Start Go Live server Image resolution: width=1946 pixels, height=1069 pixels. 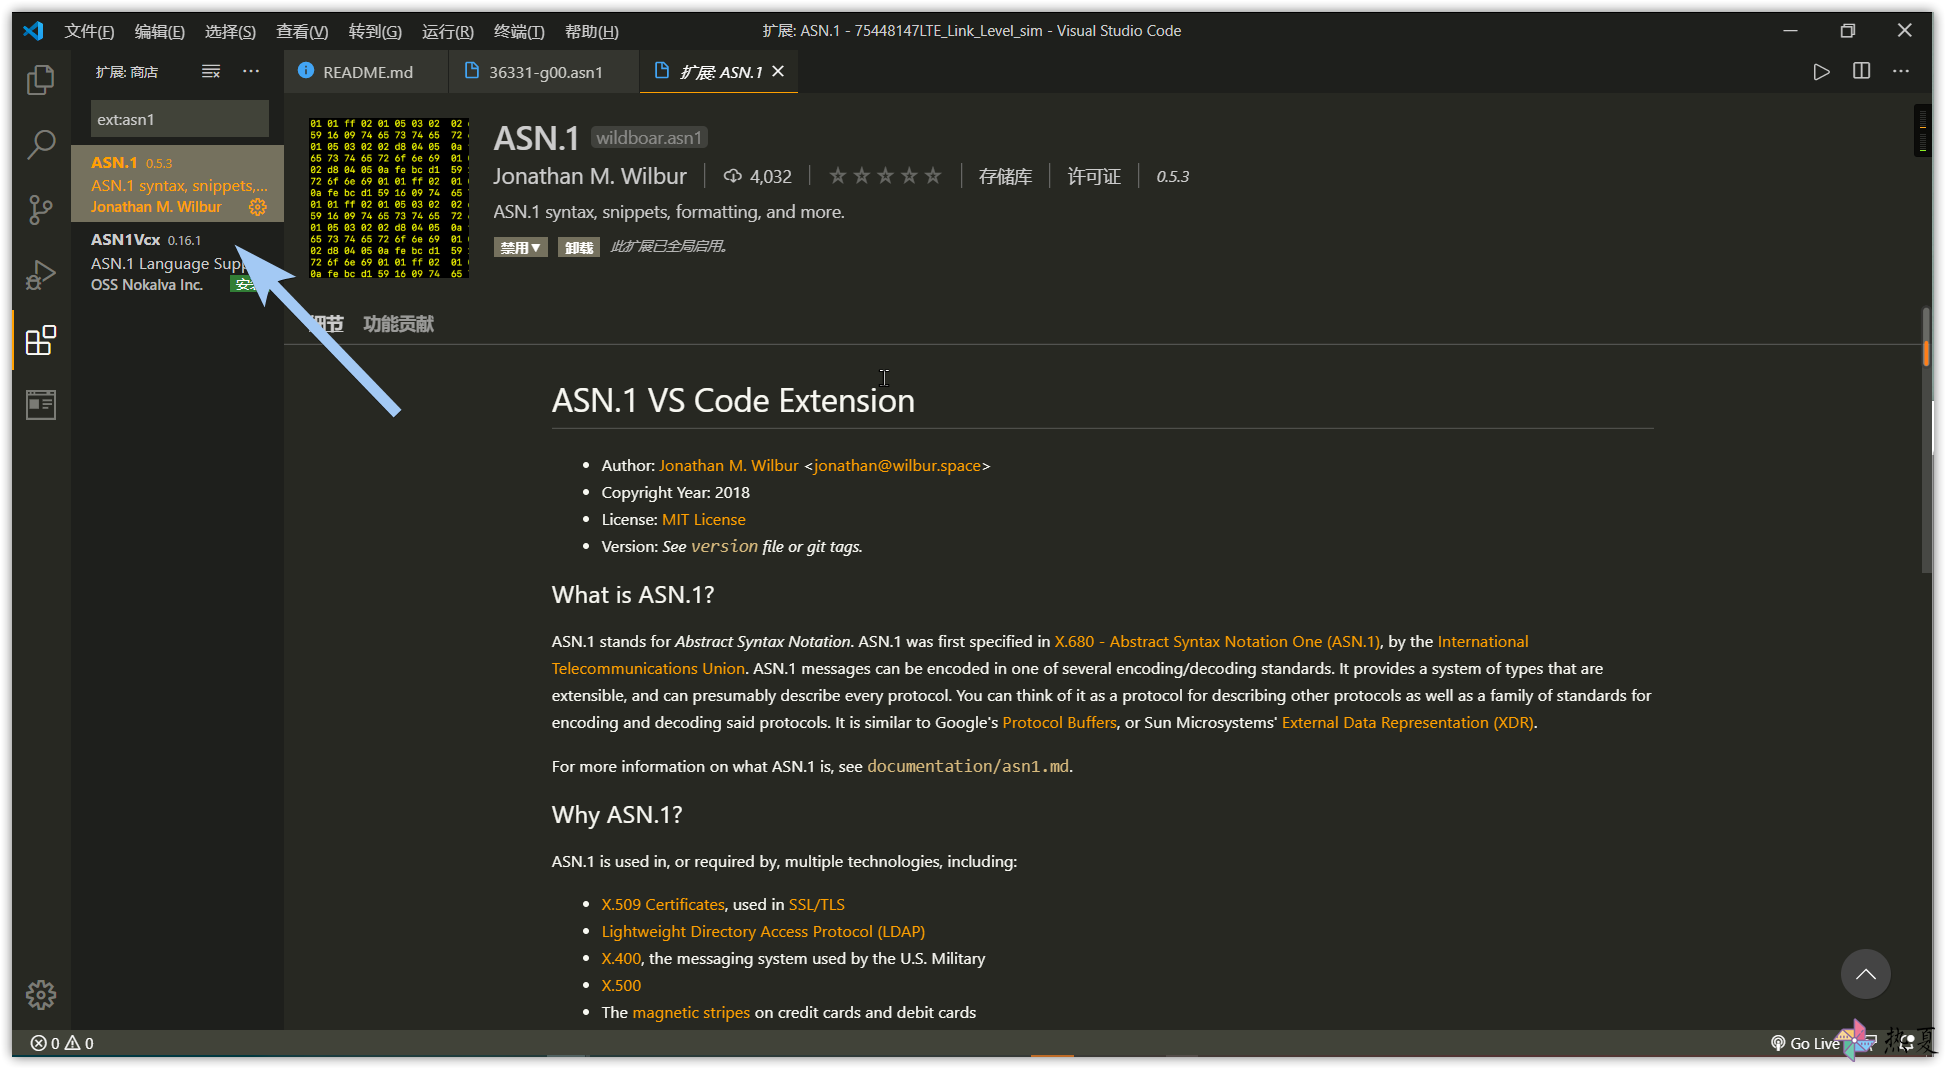[1805, 1043]
